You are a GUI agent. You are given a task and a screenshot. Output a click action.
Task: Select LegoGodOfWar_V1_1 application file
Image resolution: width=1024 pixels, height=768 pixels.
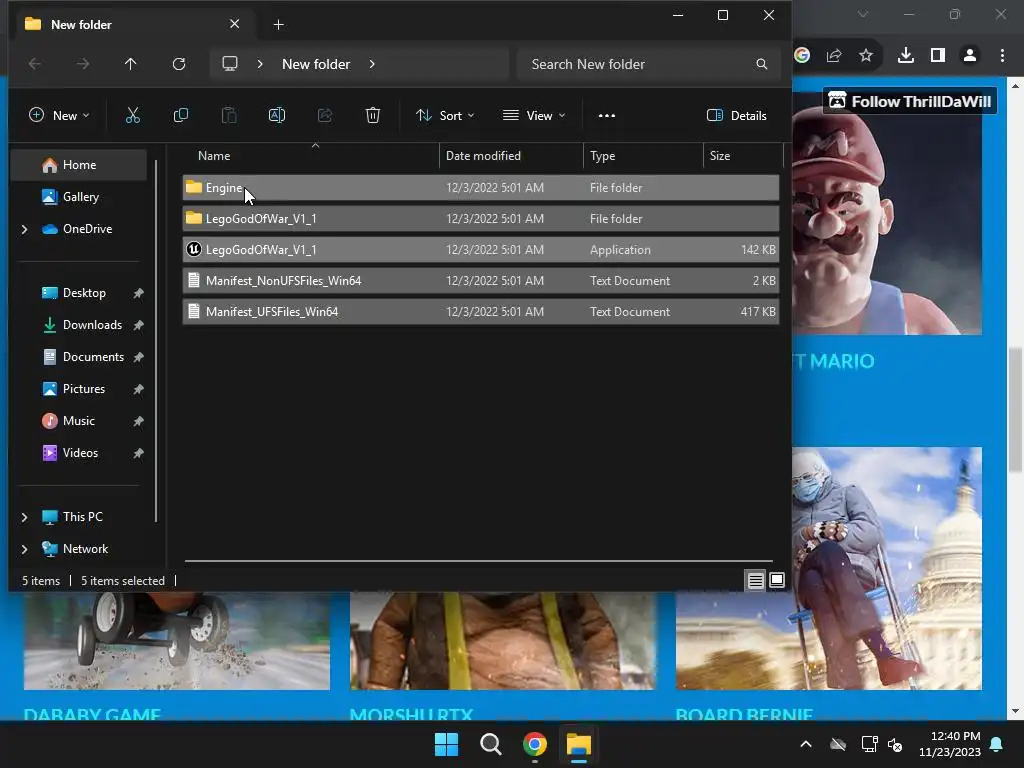tap(481, 249)
